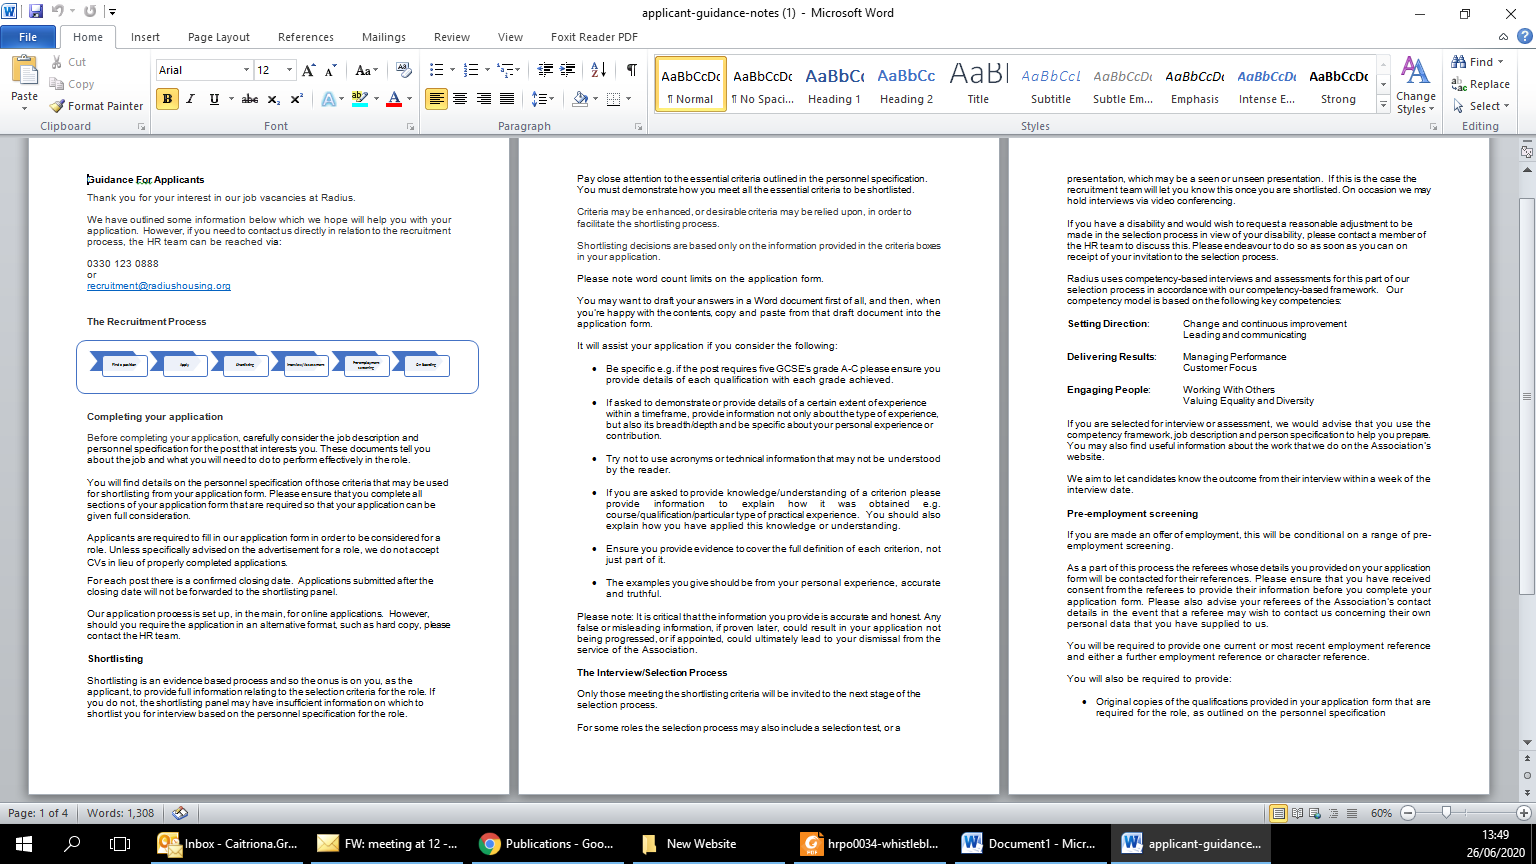1536x864 pixels.
Task: Toggle Bold formatting button
Action: click(167, 99)
